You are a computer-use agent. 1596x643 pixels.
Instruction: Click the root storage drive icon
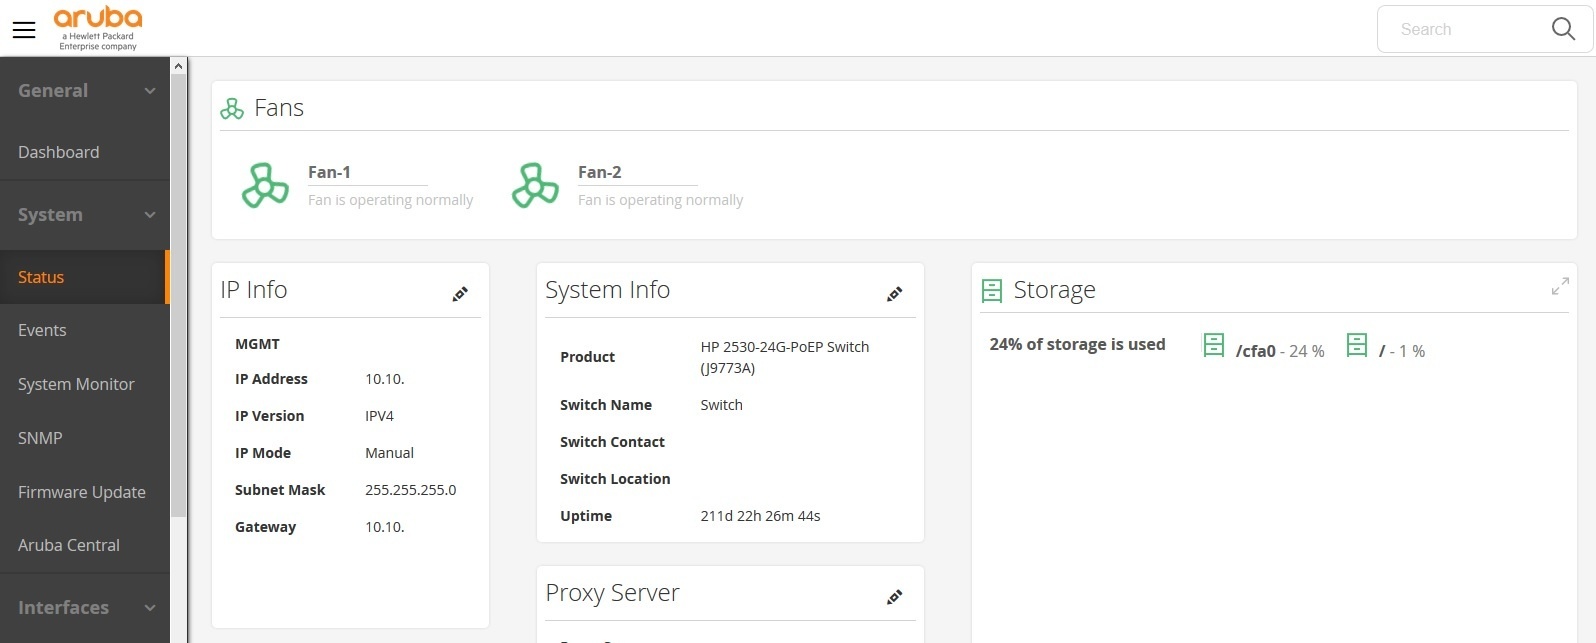1356,346
